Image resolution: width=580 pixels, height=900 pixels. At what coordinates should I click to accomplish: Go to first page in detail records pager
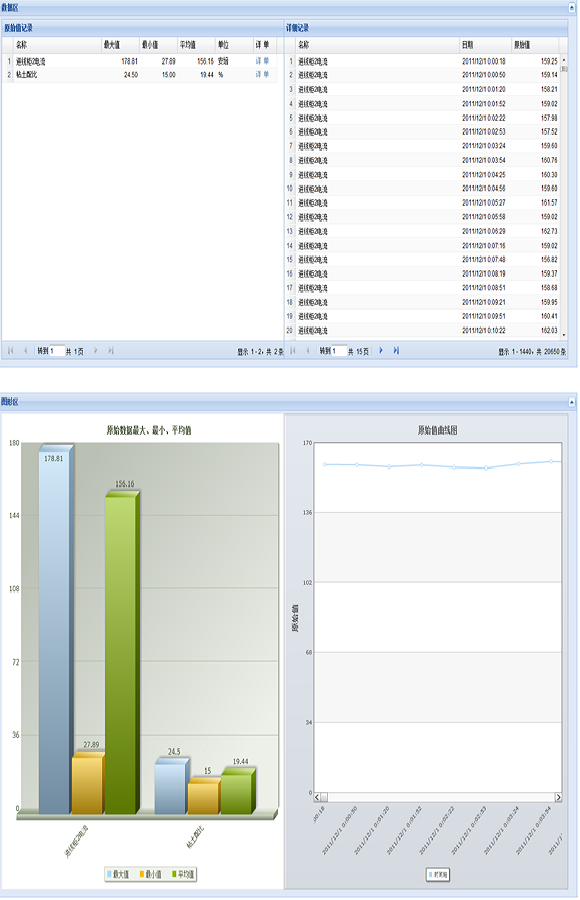pos(293,350)
